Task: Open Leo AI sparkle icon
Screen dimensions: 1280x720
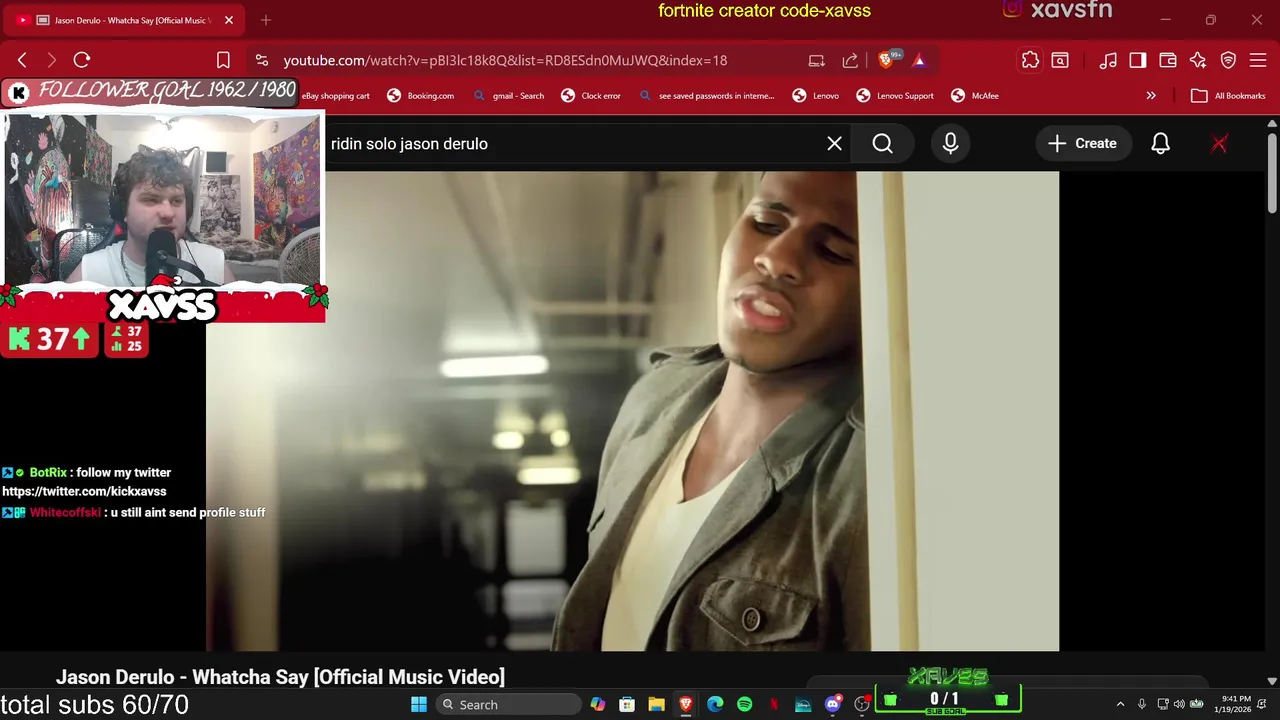Action: coord(1198,60)
